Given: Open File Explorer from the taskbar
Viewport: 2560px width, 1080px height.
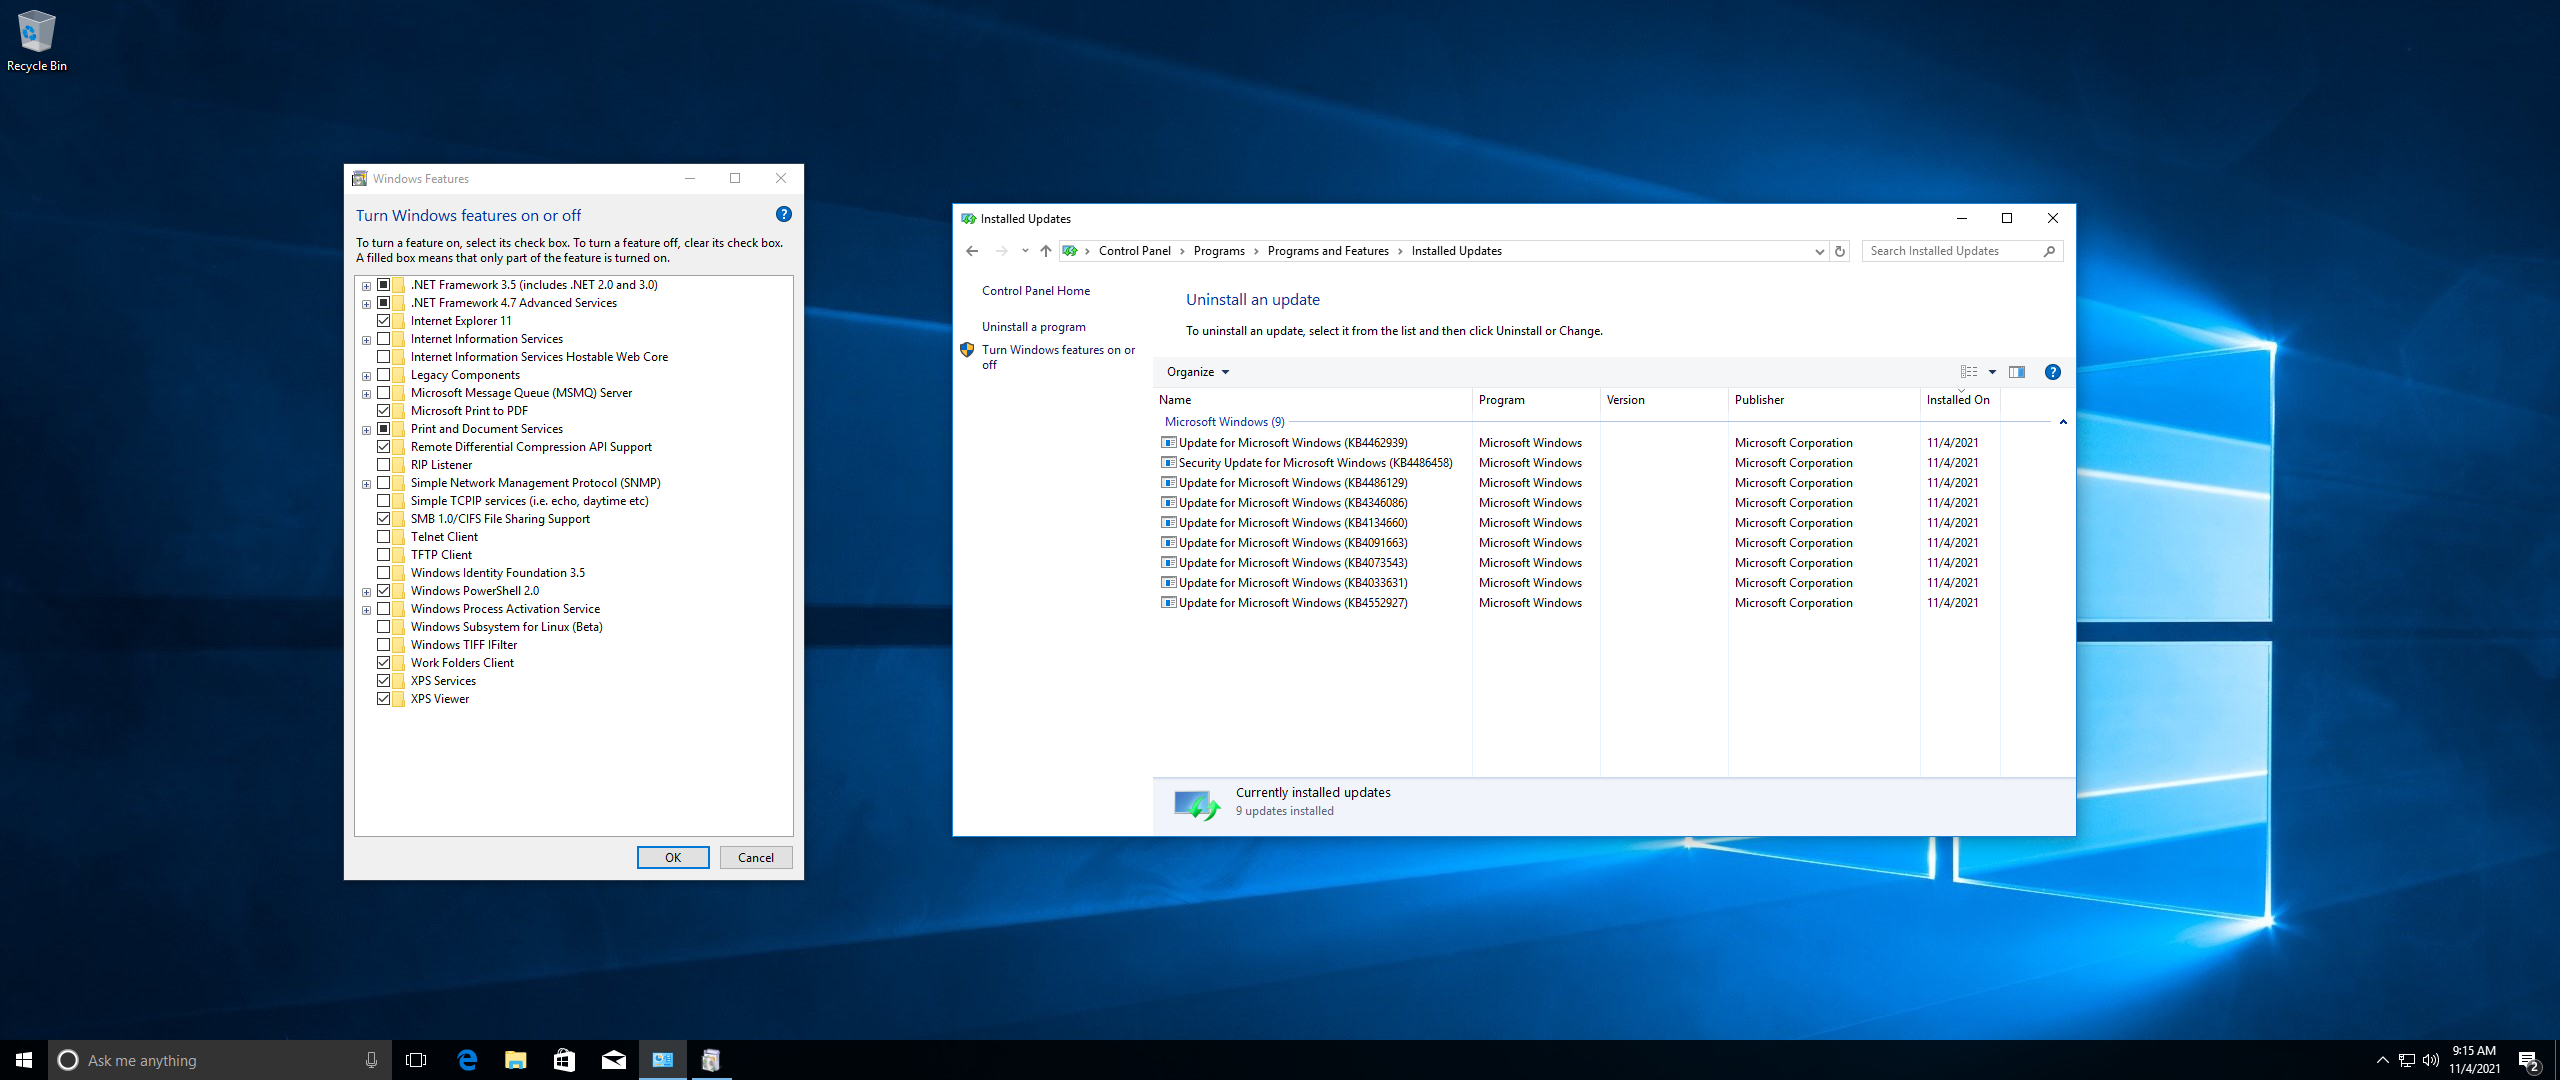Looking at the screenshot, I should (x=516, y=1060).
